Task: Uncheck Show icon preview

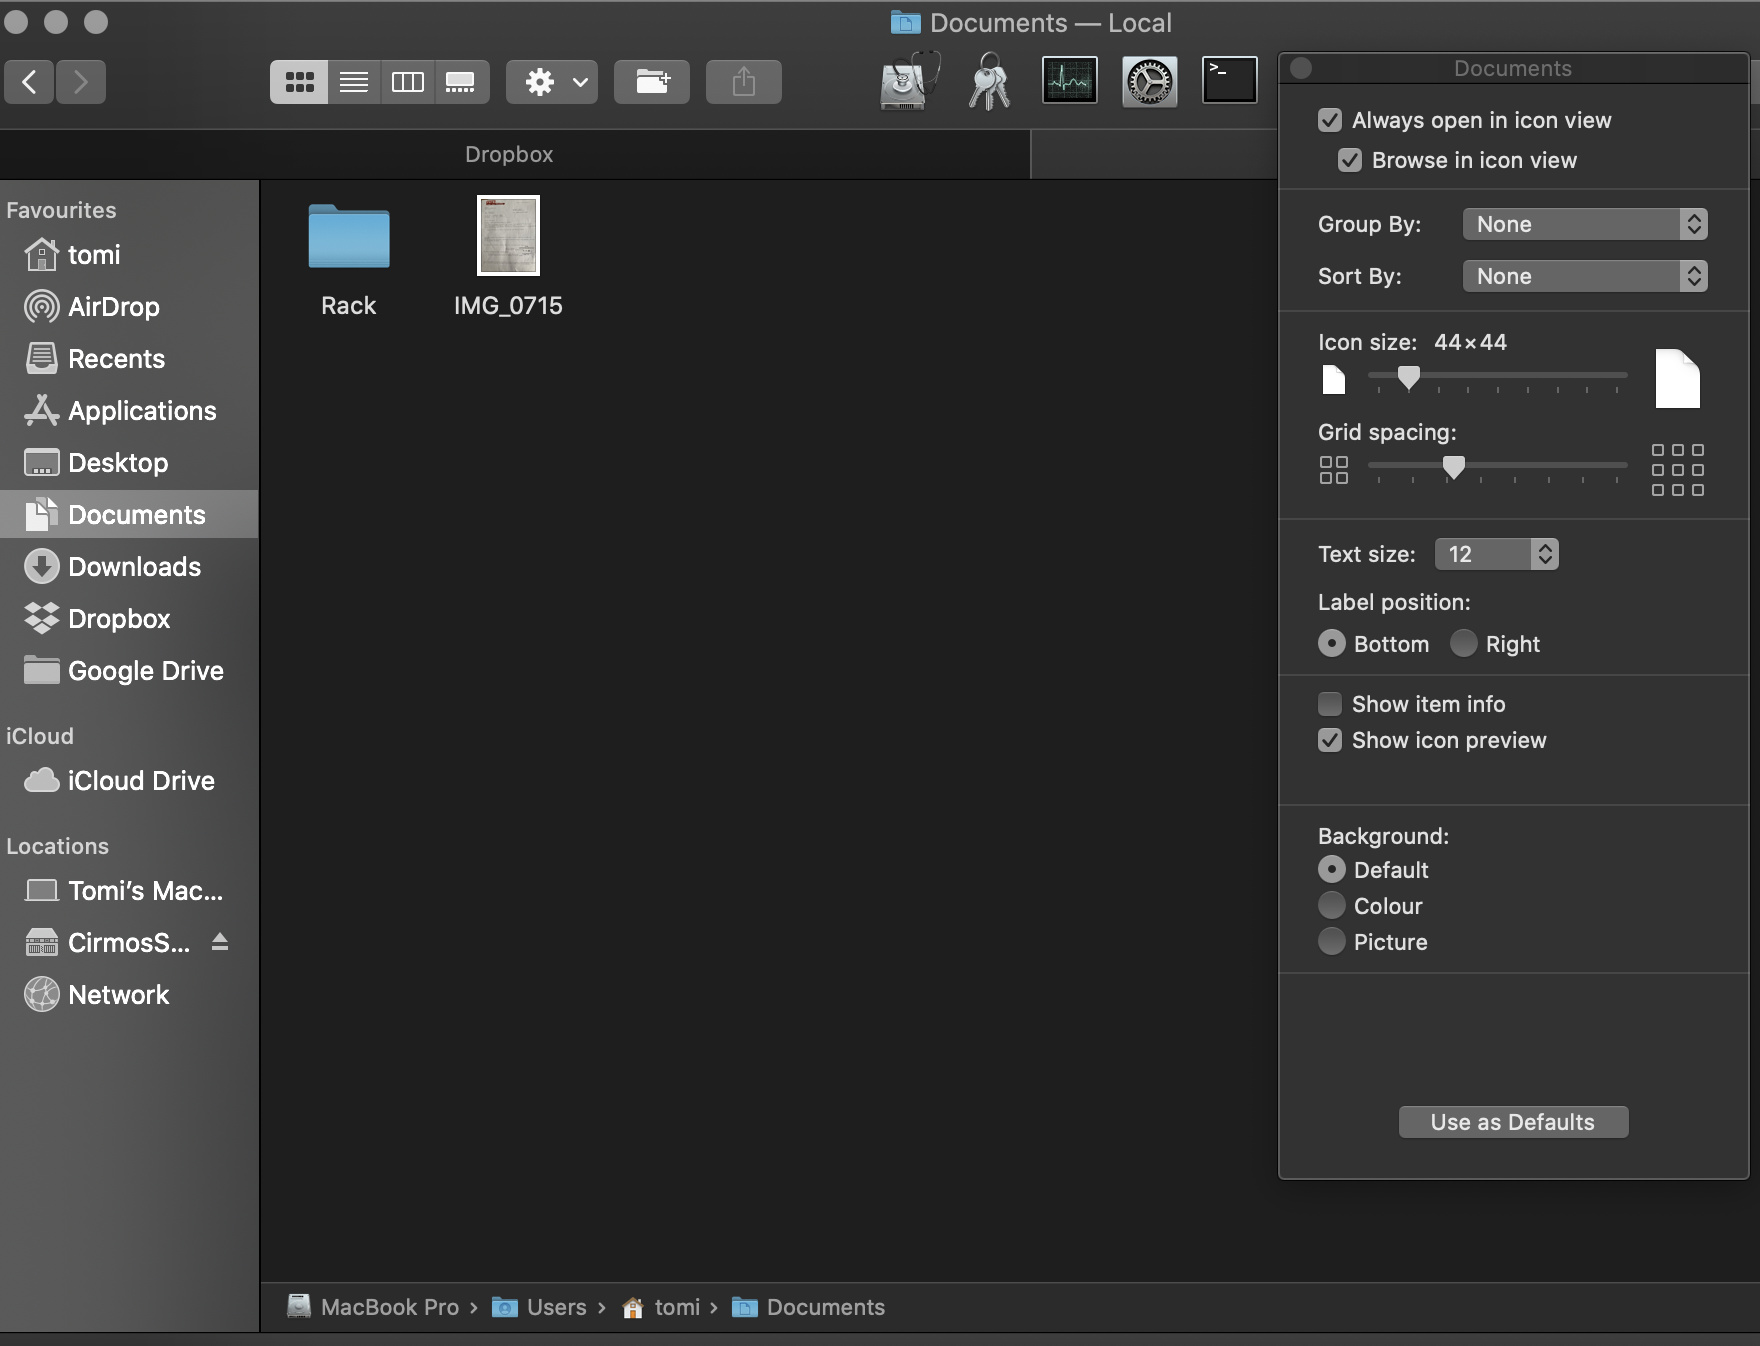Action: 1330,740
